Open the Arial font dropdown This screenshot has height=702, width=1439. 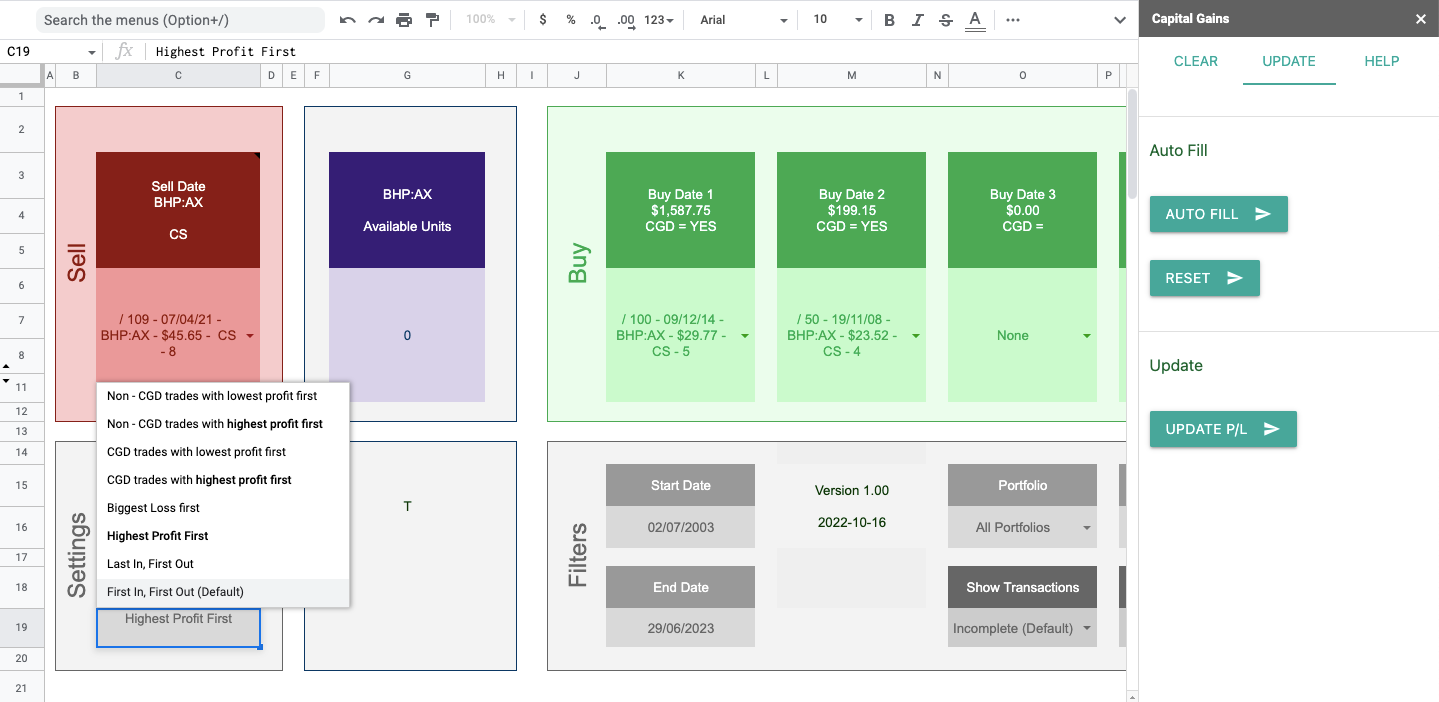tap(743, 20)
